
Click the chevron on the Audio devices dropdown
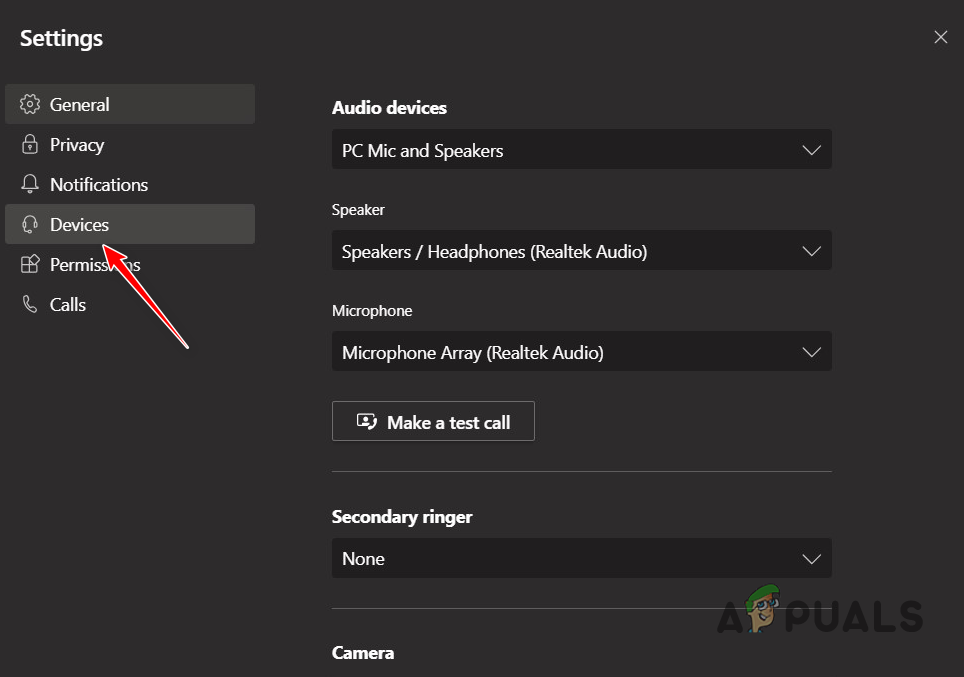(811, 149)
